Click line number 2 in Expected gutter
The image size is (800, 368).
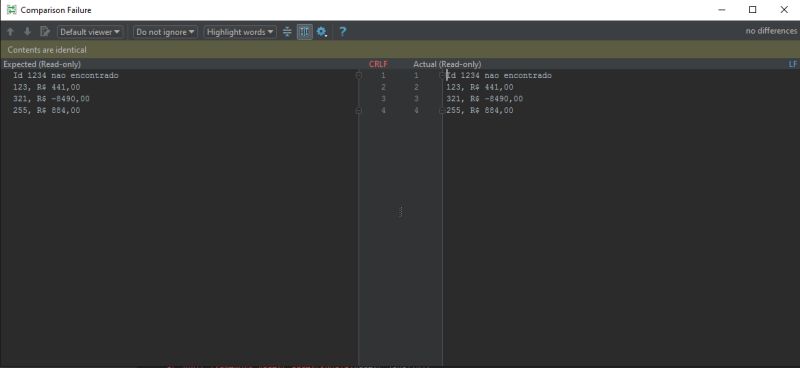pyautogui.click(x=384, y=87)
